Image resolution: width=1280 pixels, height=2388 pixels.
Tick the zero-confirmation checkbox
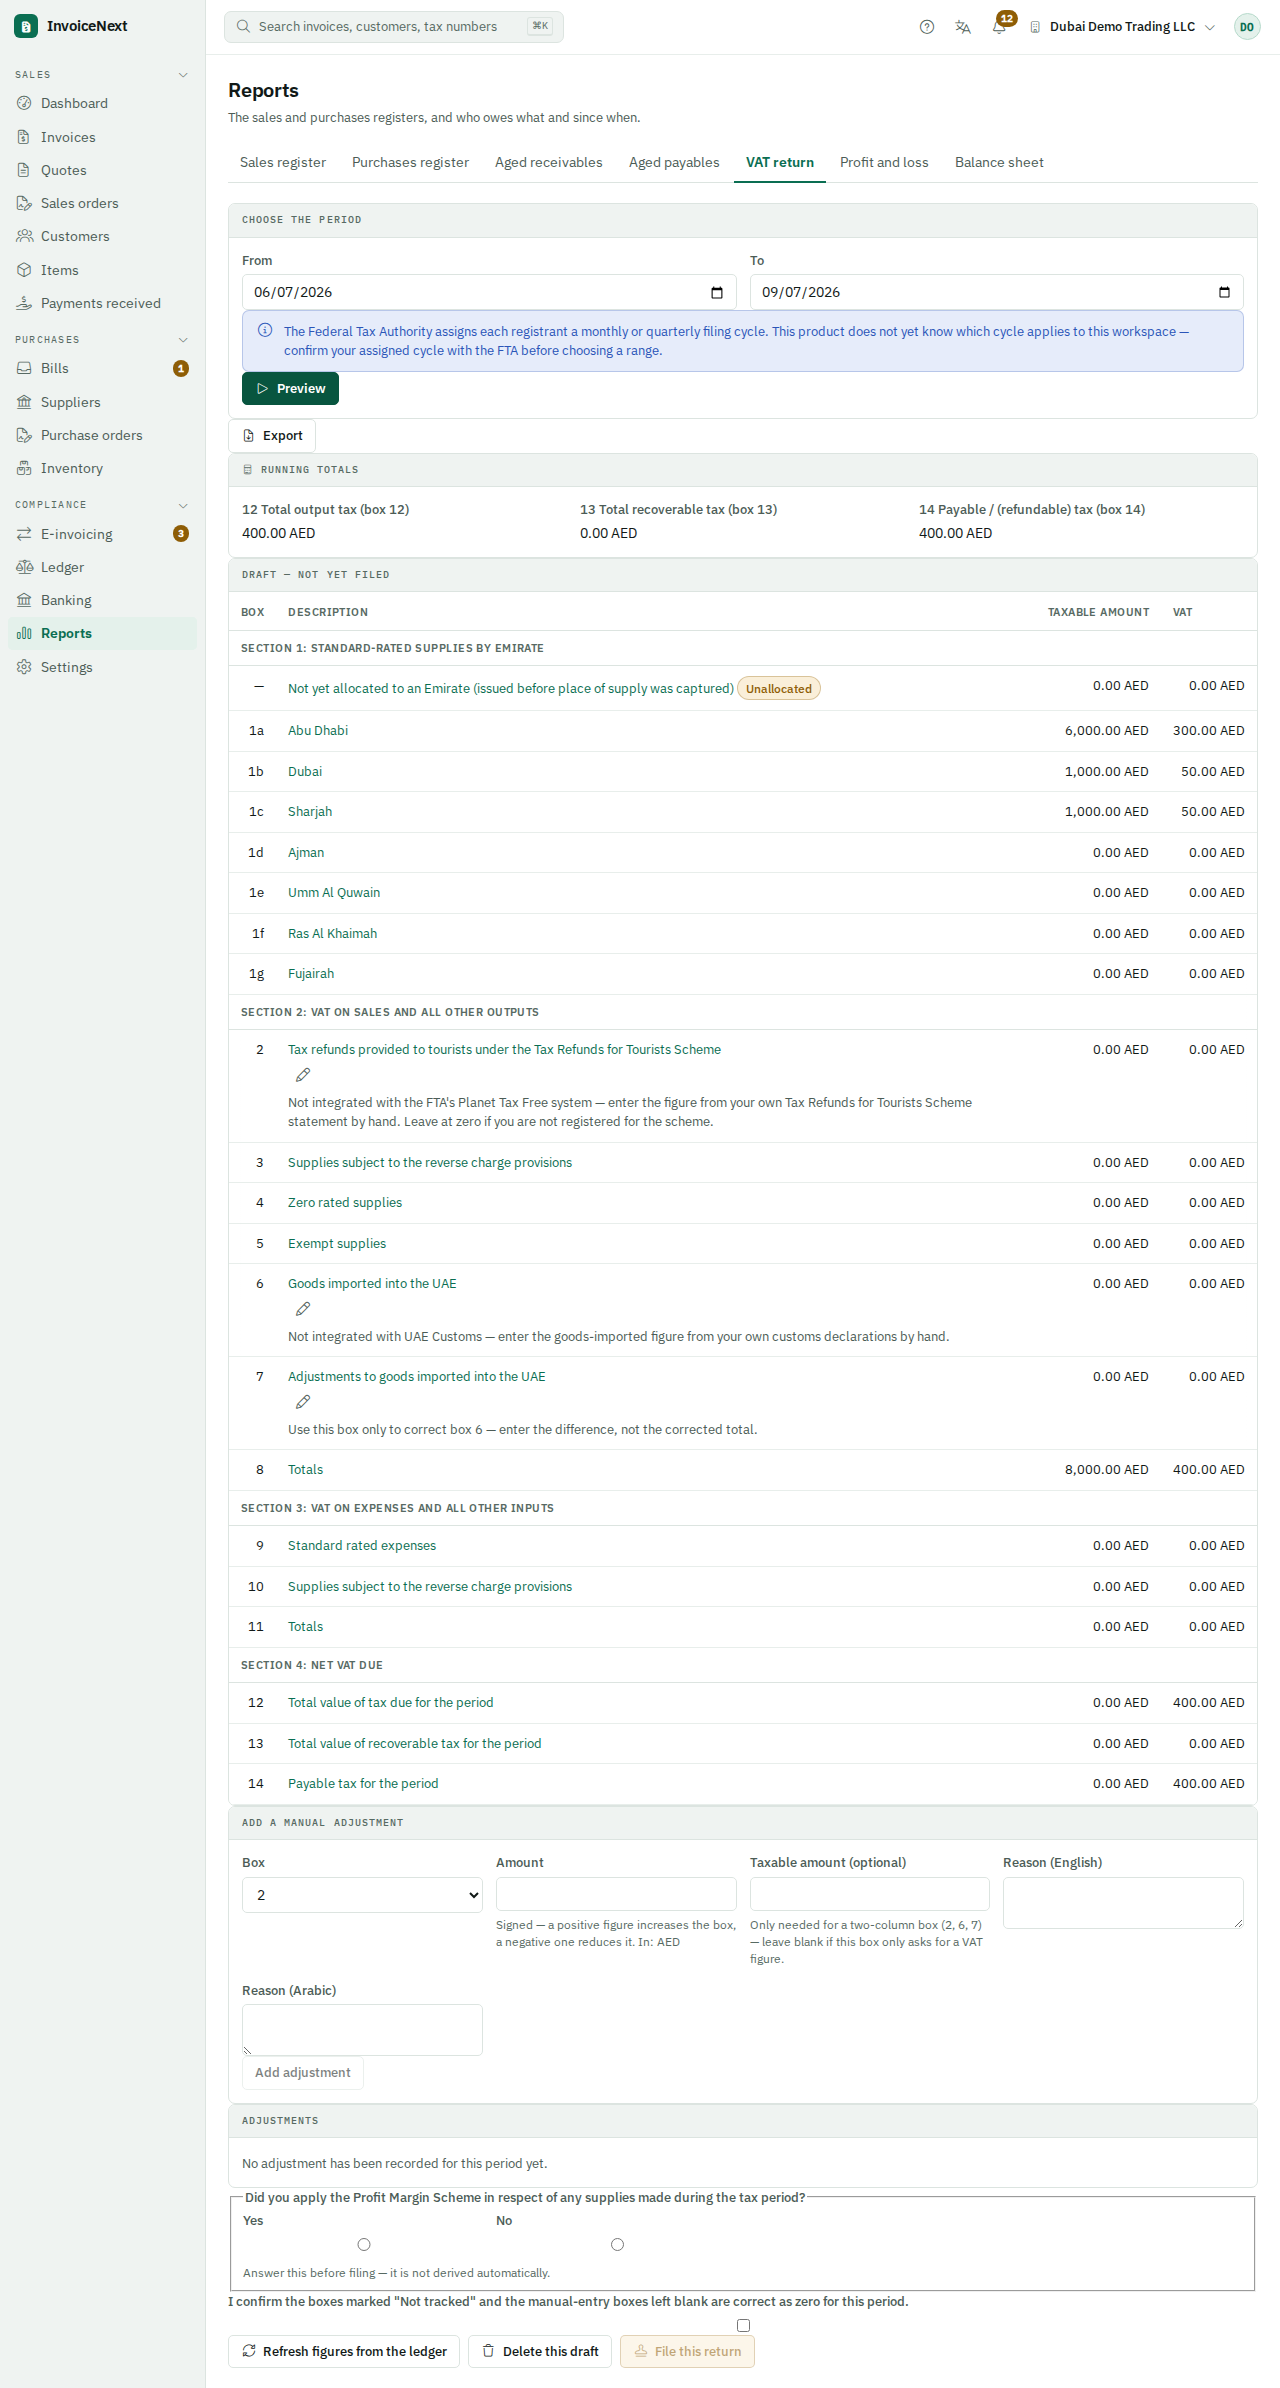(743, 2325)
